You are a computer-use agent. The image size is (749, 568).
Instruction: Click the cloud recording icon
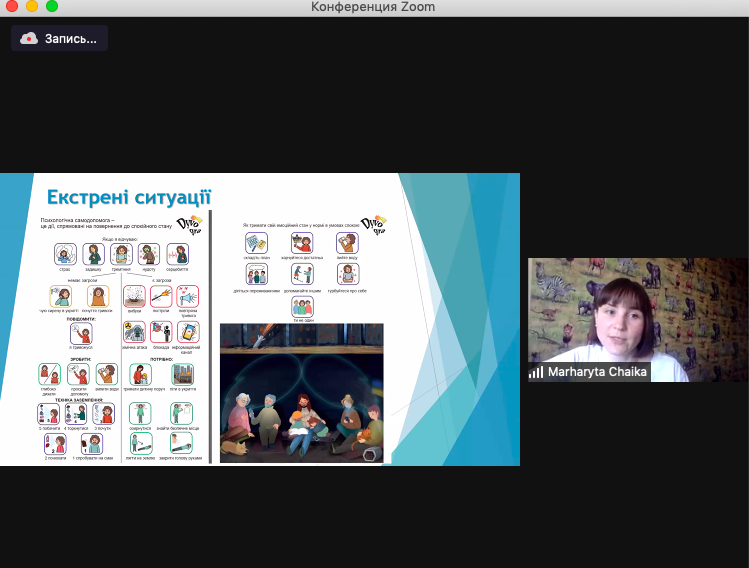coord(29,38)
